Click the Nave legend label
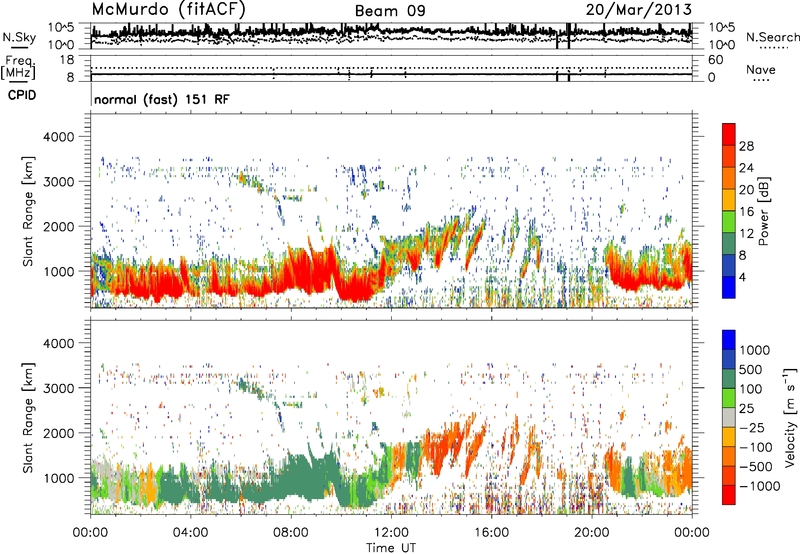The height and width of the screenshot is (554, 800). [761, 69]
